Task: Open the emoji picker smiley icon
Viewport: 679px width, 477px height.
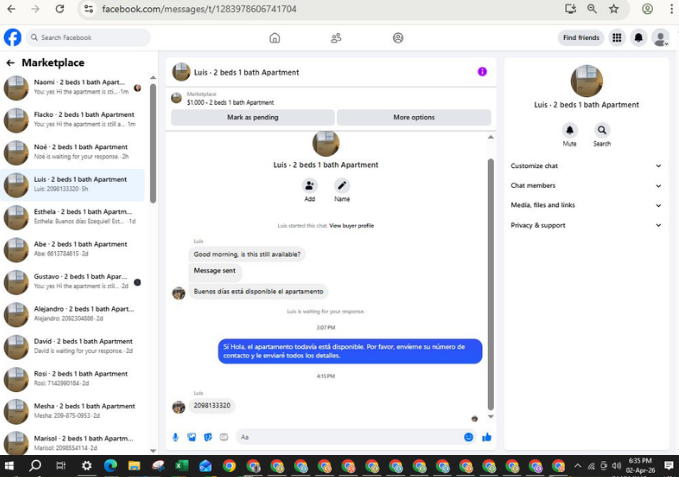Action: tap(469, 437)
